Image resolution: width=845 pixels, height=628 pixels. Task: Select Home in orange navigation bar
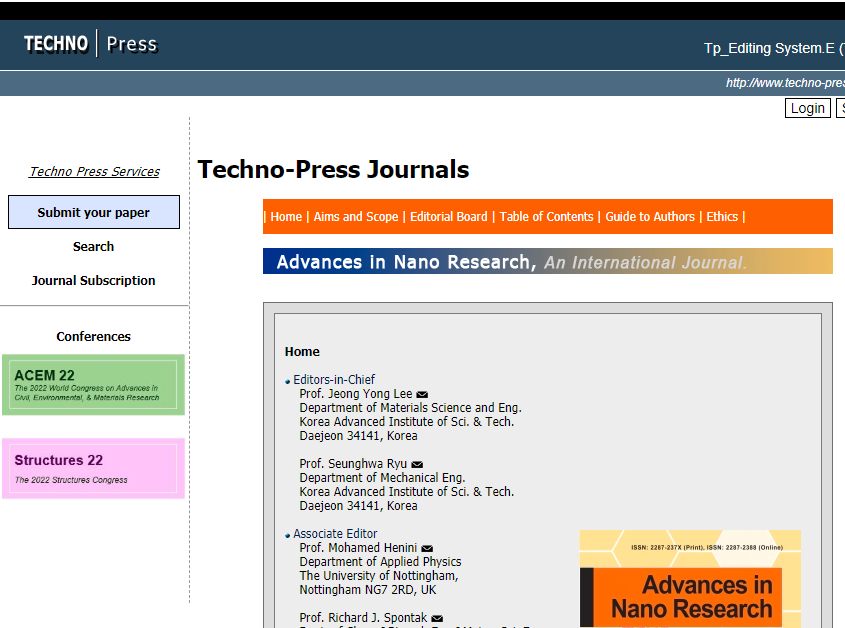coord(286,217)
